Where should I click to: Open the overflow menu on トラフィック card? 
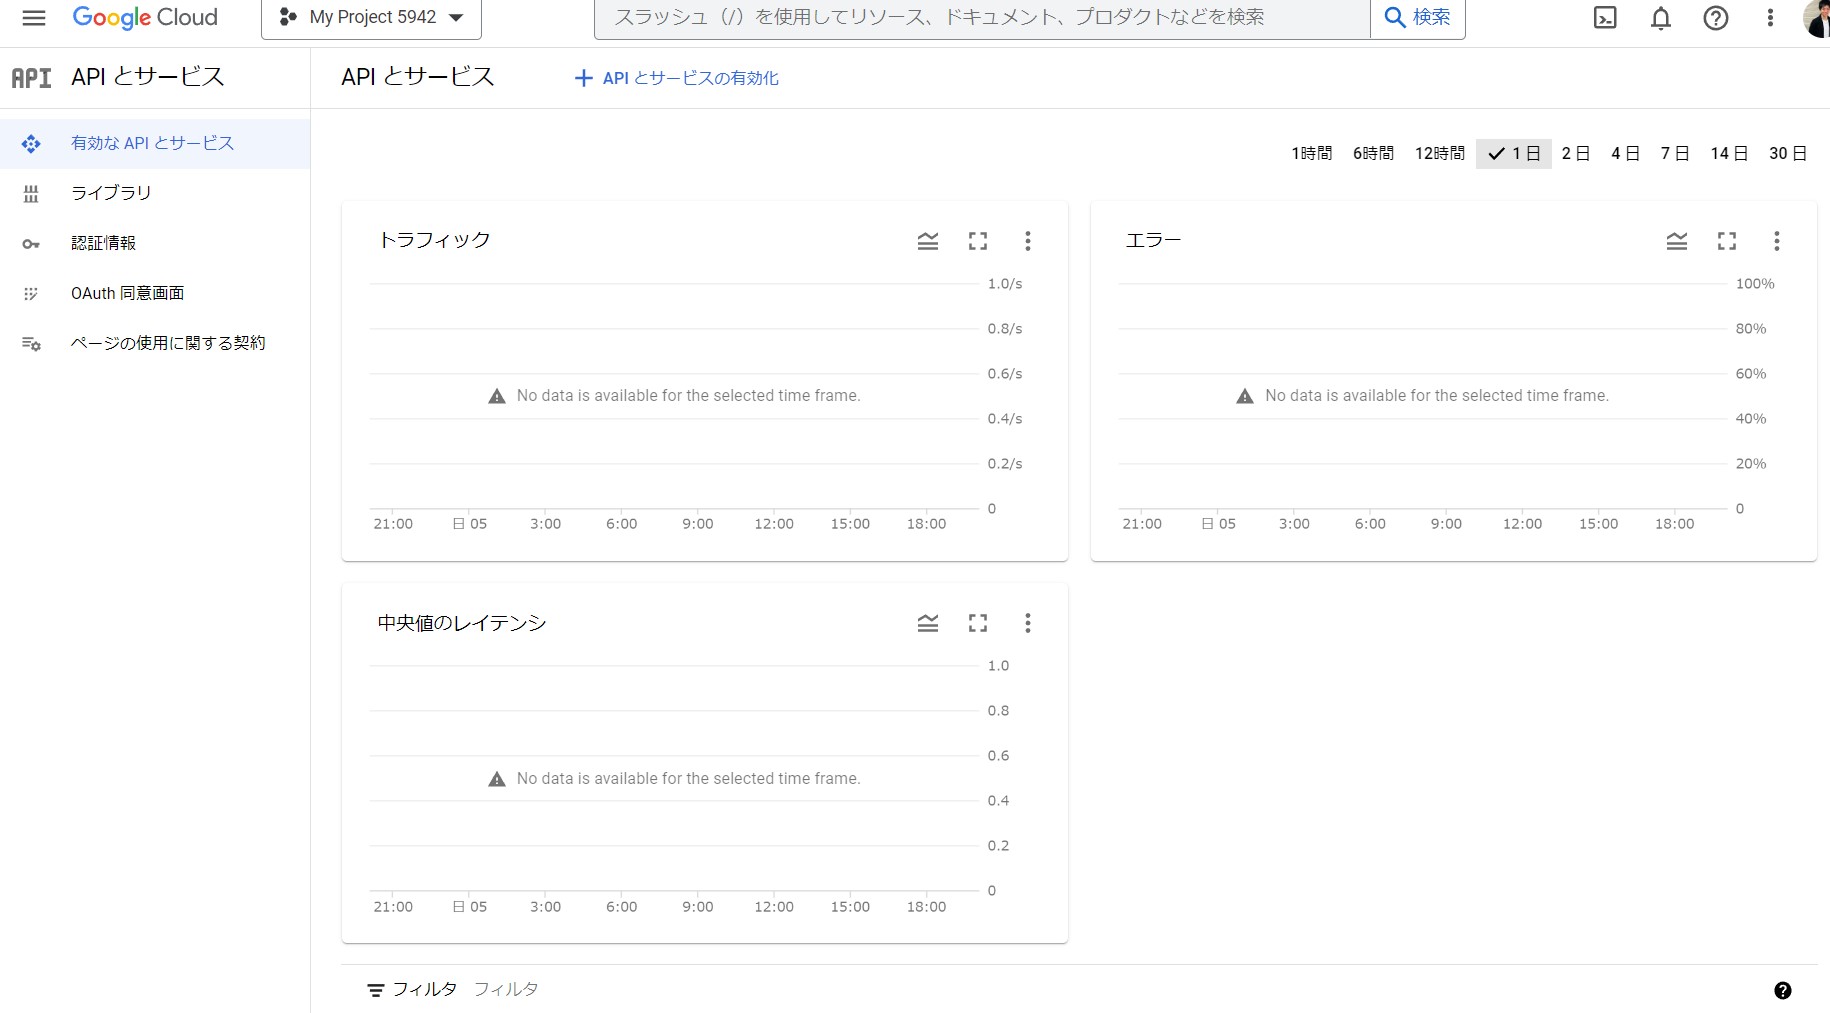click(1028, 240)
